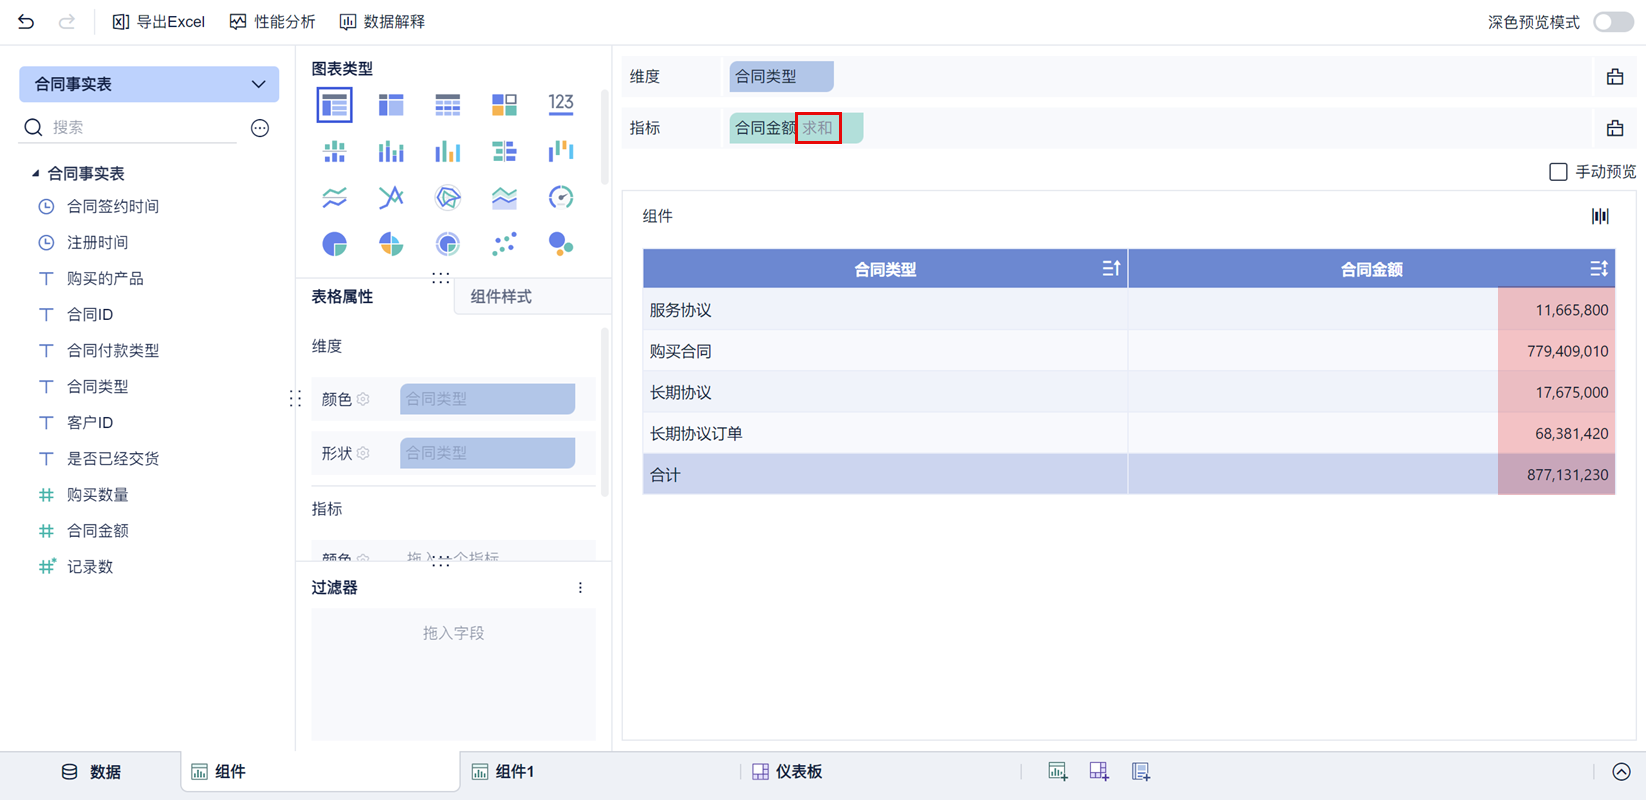1646x800 pixels.
Task: Switch to the 表格属性 tab
Action: pyautogui.click(x=342, y=296)
